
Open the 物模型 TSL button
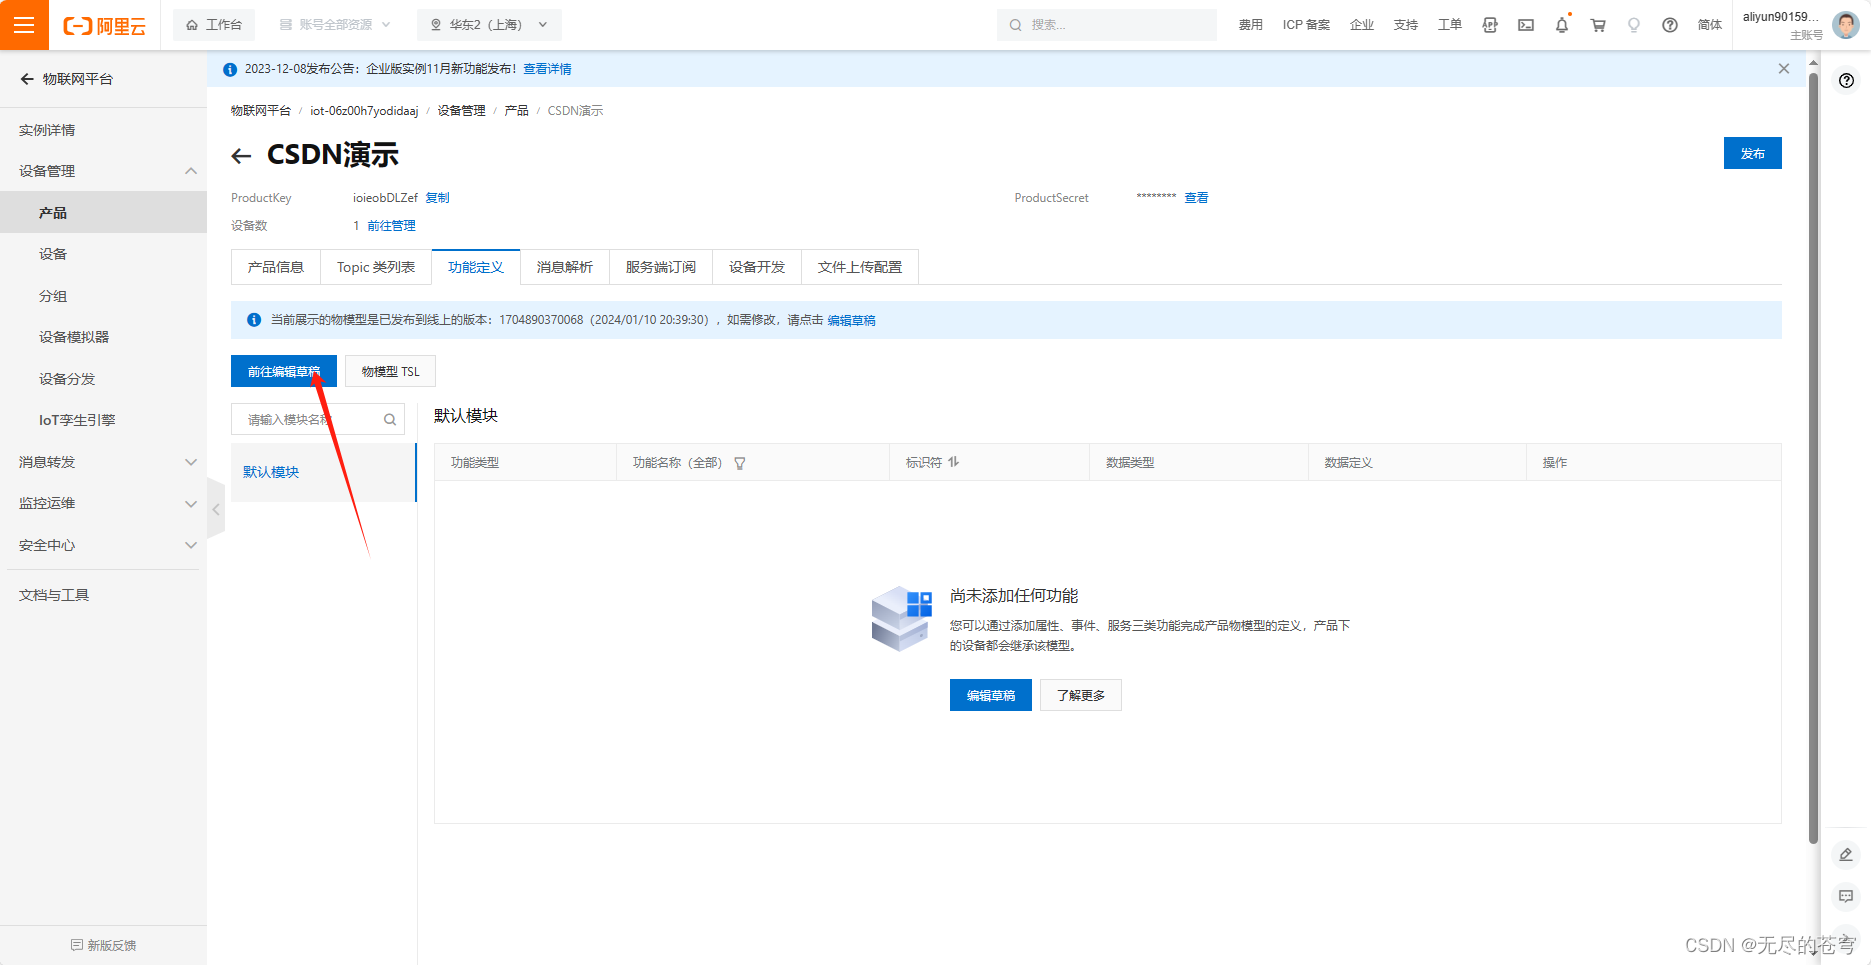point(390,371)
